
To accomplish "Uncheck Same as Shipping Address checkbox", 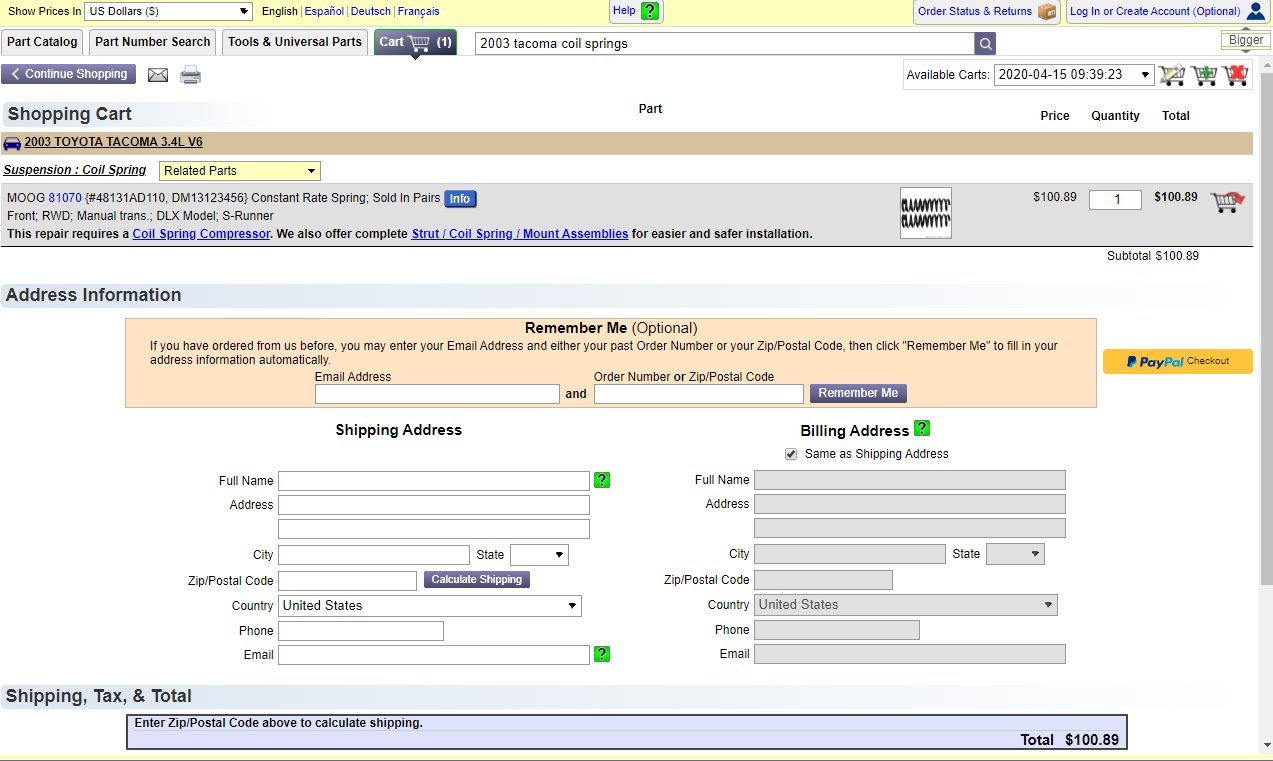I will [x=792, y=454].
